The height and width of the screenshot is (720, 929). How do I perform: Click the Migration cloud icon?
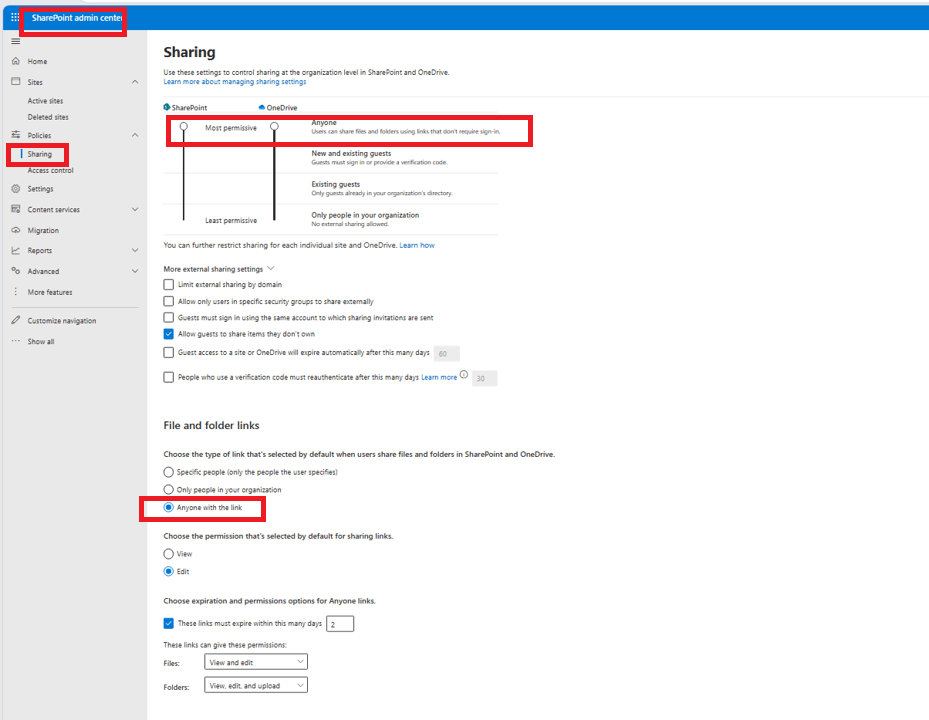(x=15, y=230)
